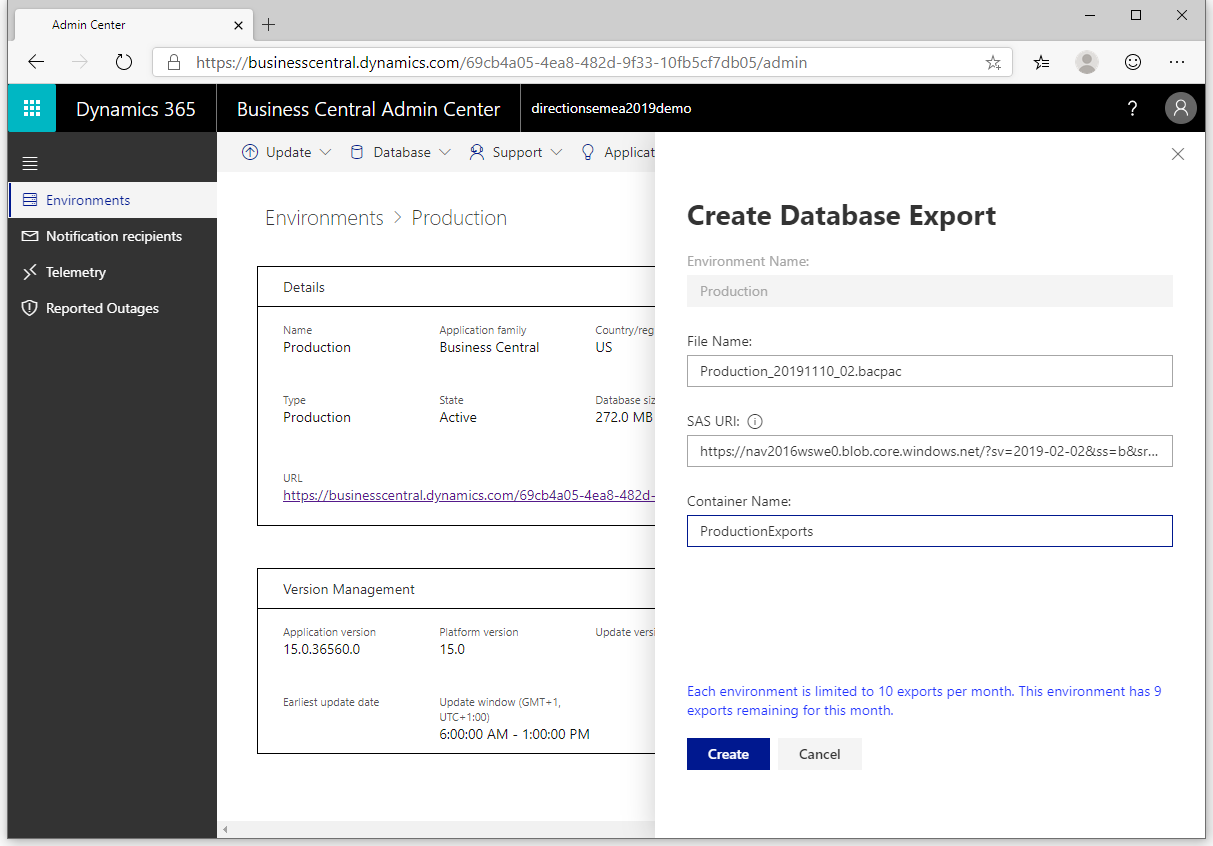Open the Database dropdown menu
1213x846 pixels.
(x=443, y=152)
